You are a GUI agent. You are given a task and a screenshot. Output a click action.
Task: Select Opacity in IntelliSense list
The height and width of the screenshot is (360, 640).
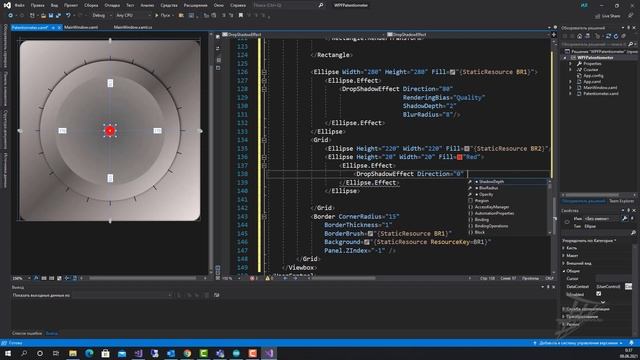486,195
